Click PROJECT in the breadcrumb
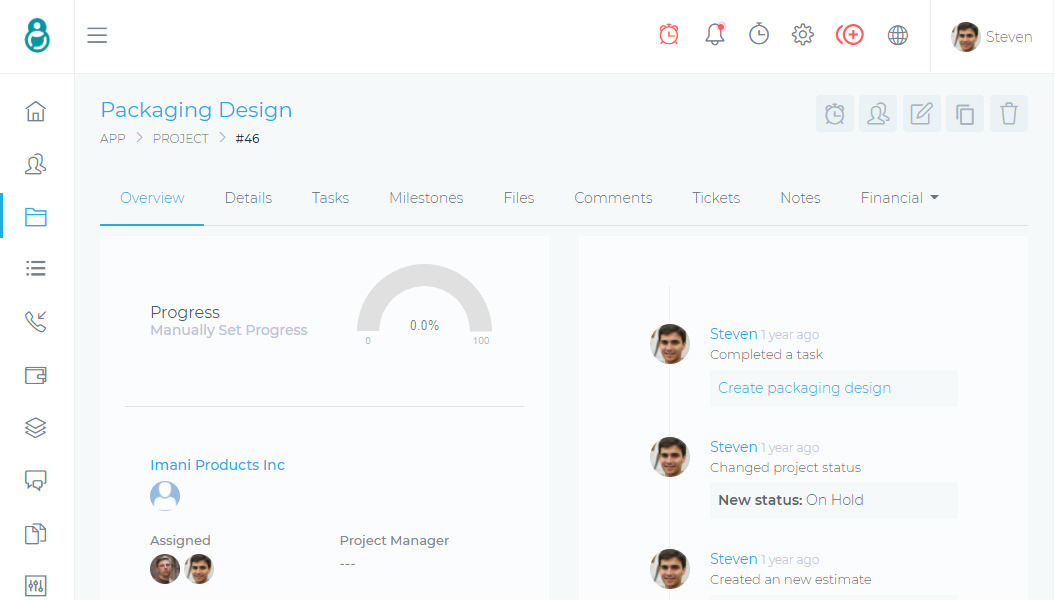The height and width of the screenshot is (600, 1054). coord(180,139)
